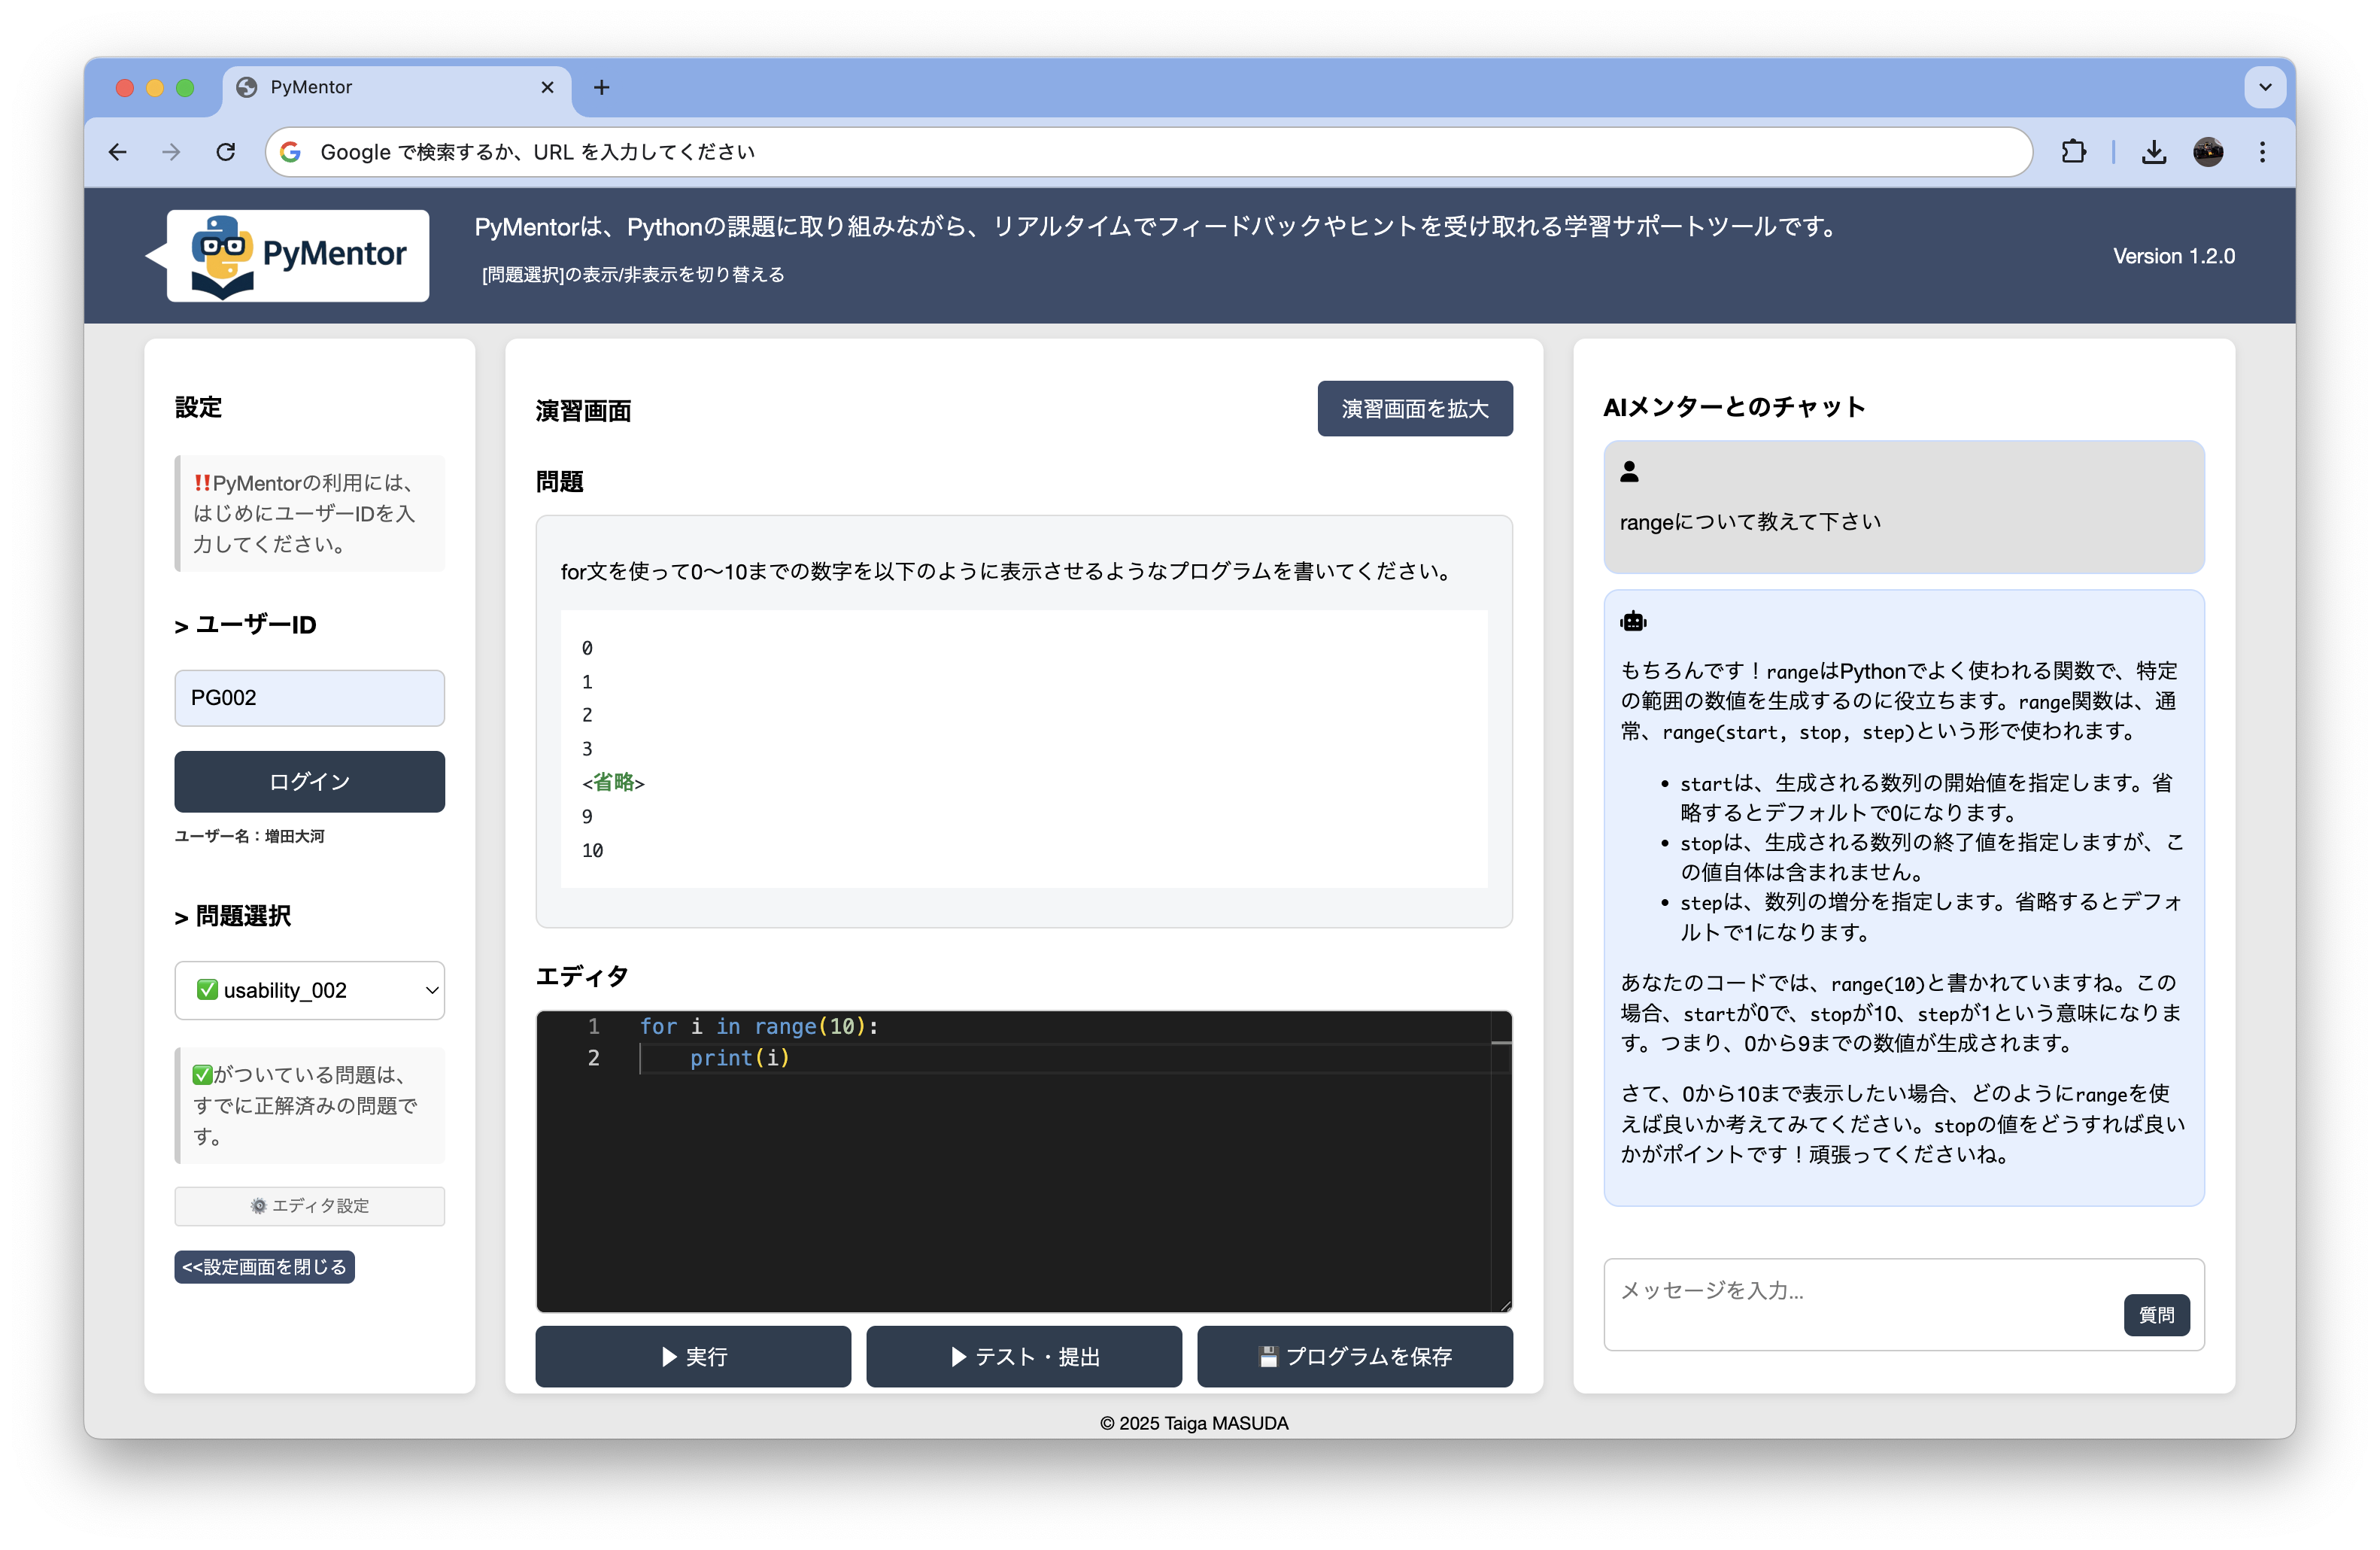Open エディタ設定 button
Screen dimensions: 2380x1550
[x=309, y=1206]
